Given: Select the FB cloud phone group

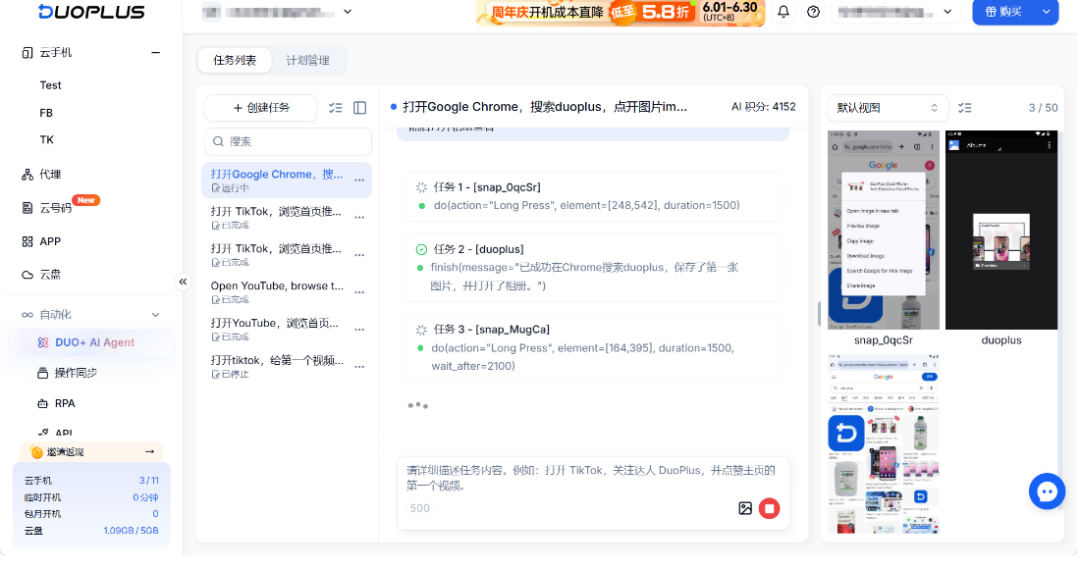Looking at the screenshot, I should pos(46,112).
